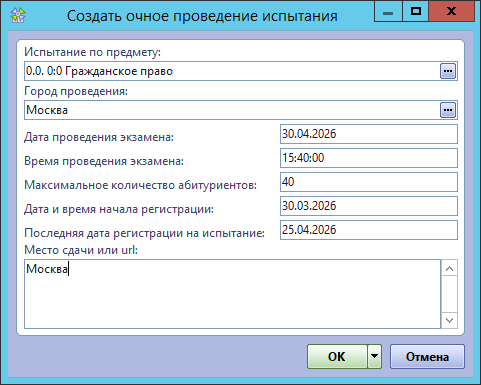Open subject picker next to Гражданское право

pos(448,71)
